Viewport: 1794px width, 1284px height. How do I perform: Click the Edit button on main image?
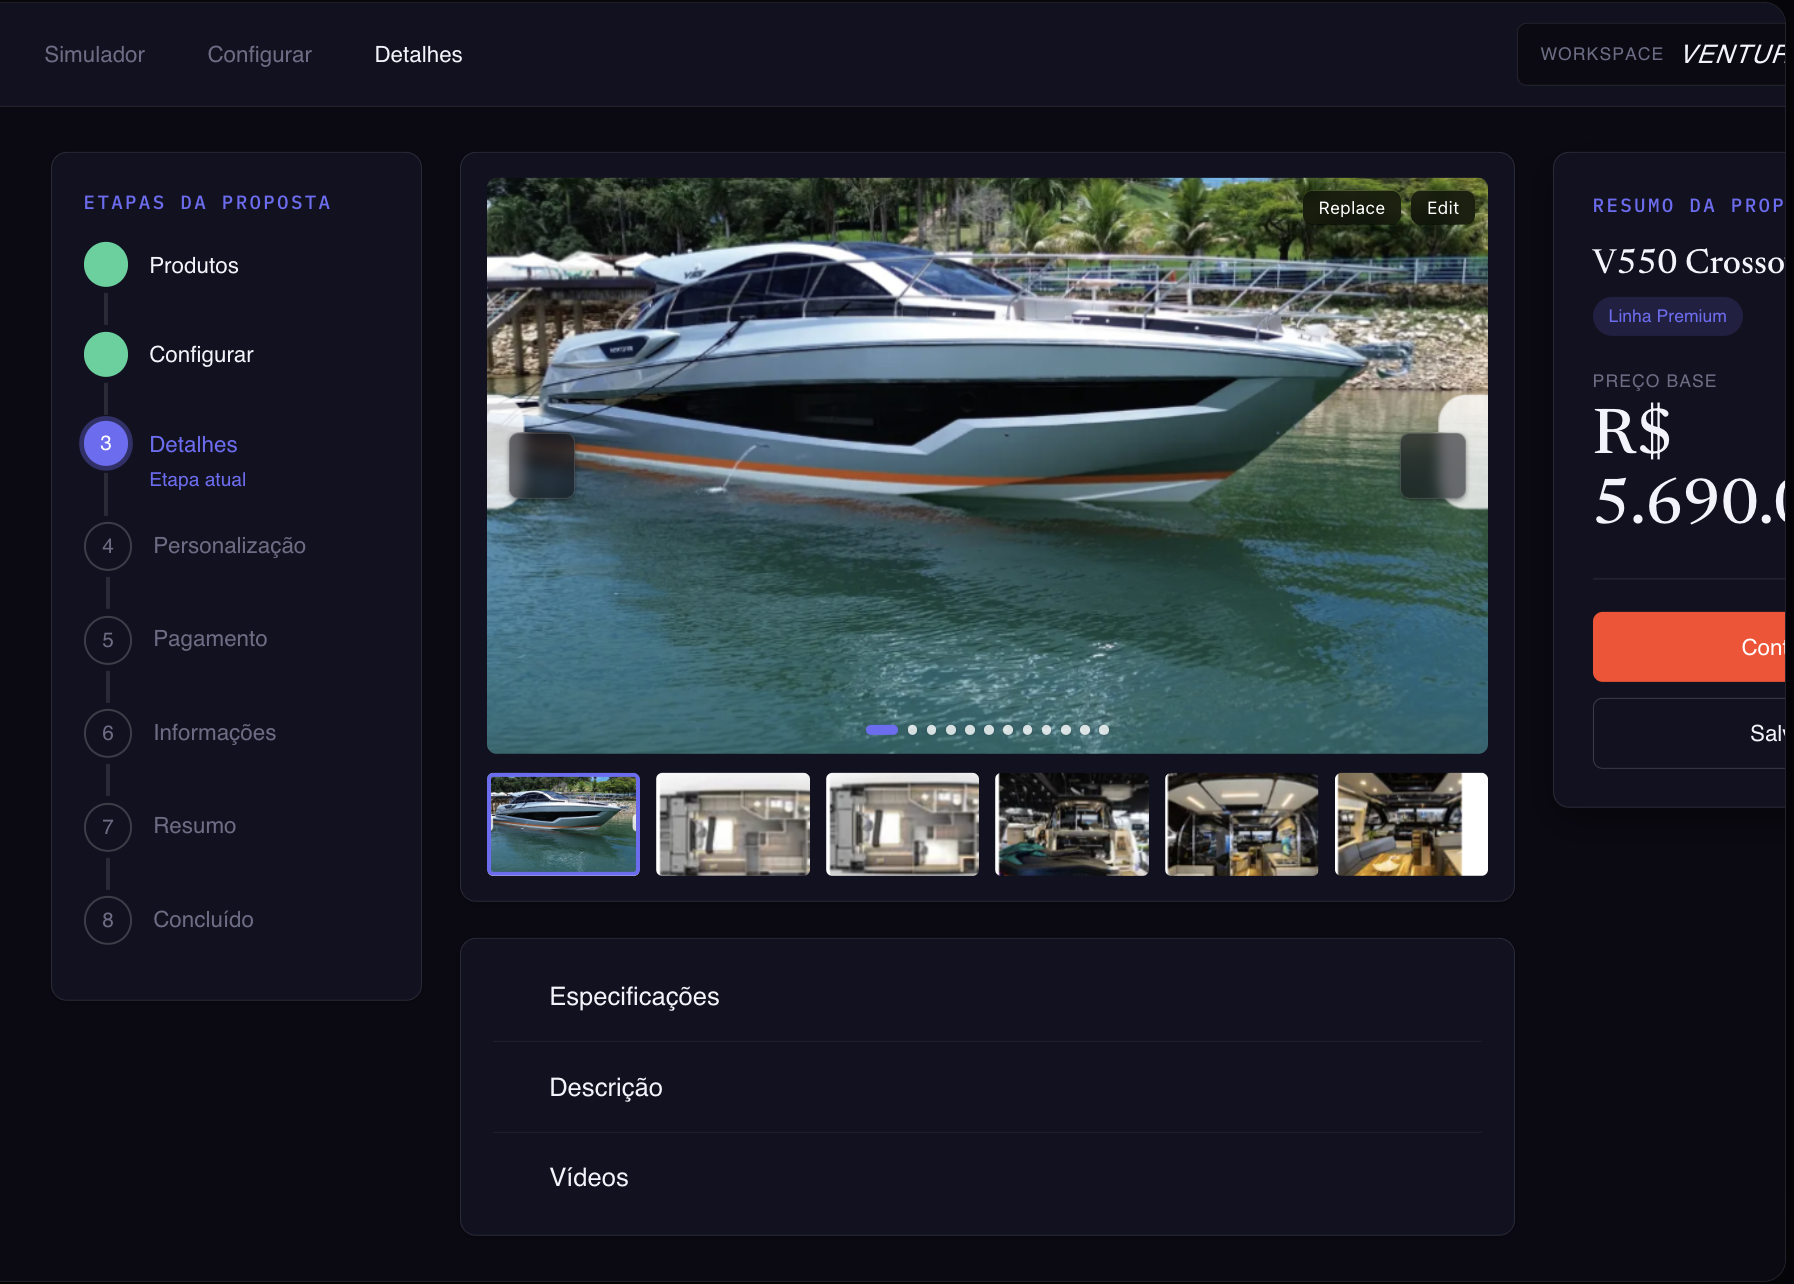[1442, 208]
